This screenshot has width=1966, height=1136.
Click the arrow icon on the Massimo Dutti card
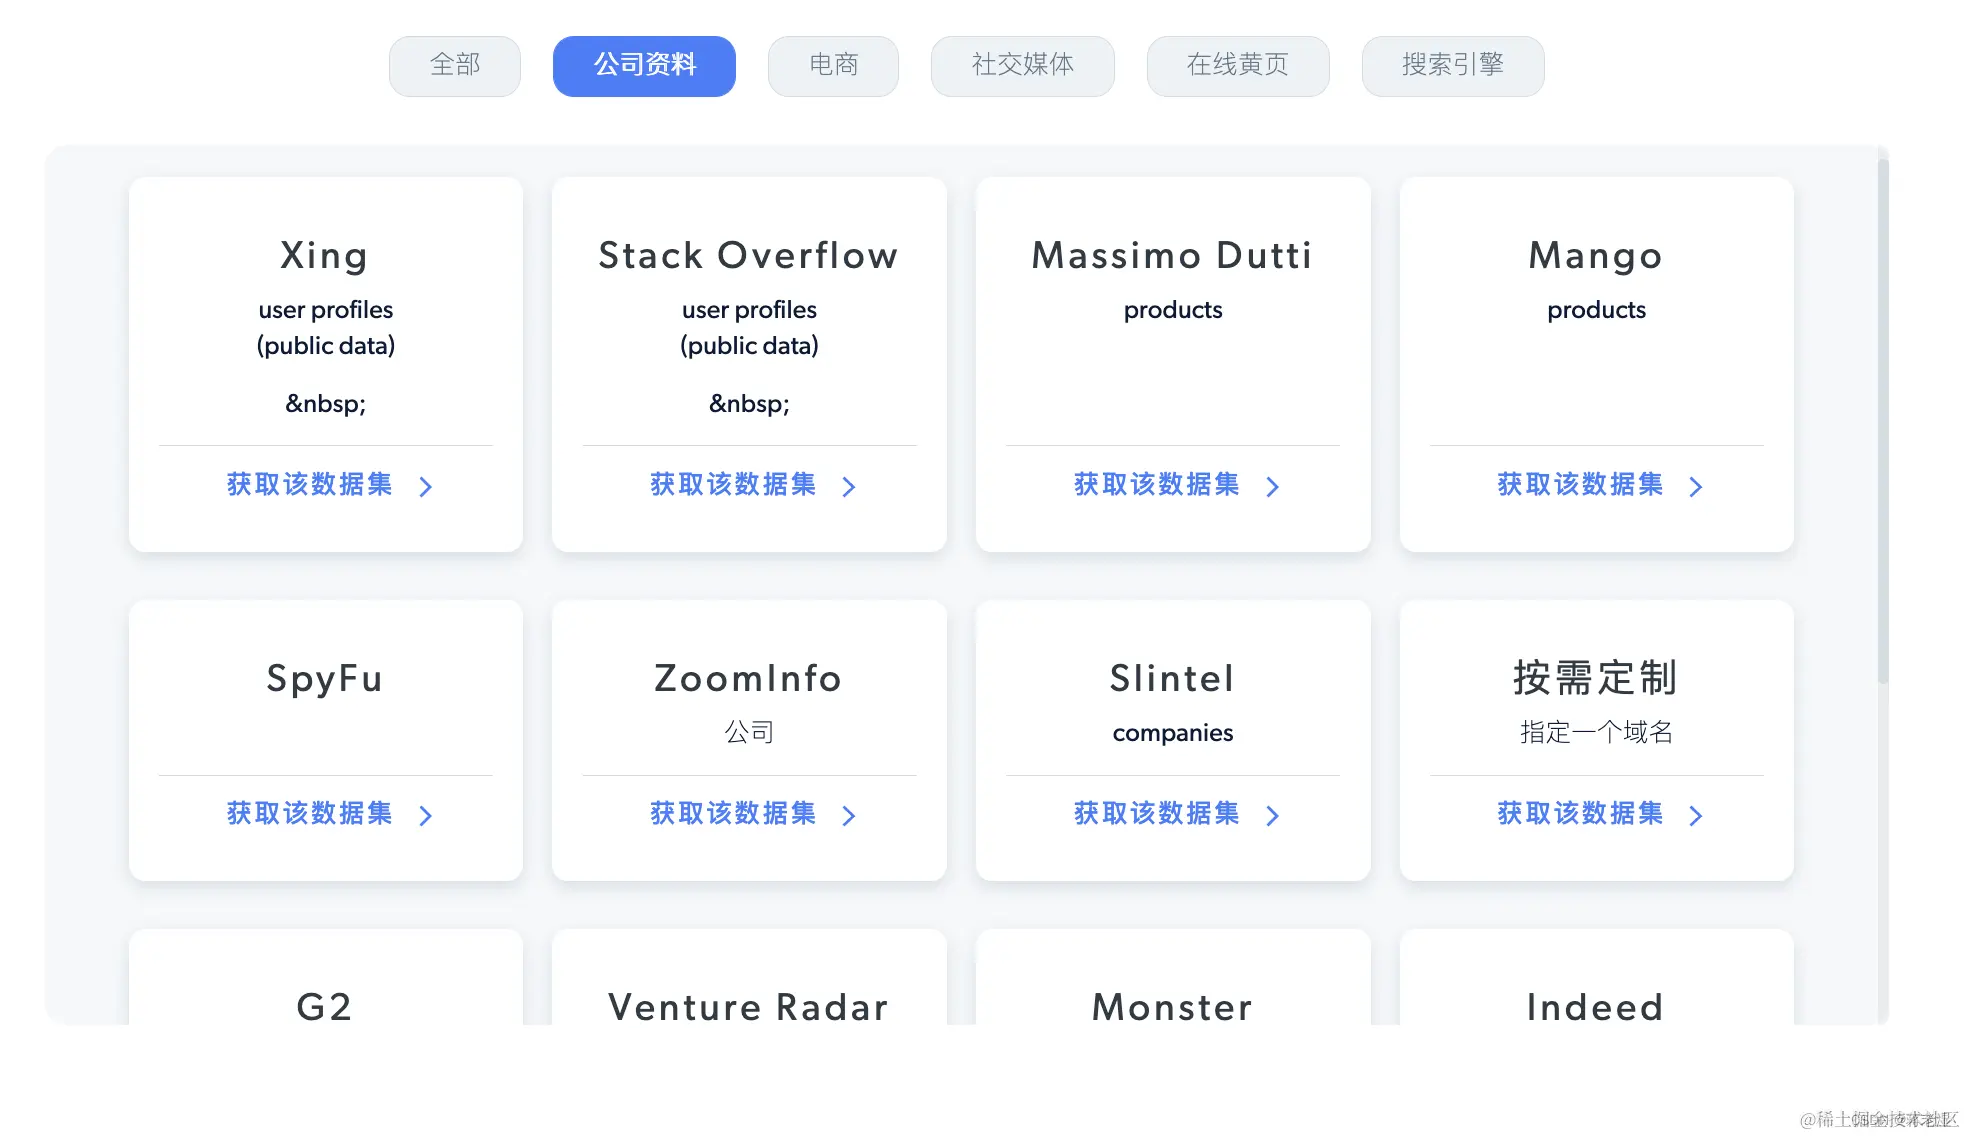[x=1272, y=487]
